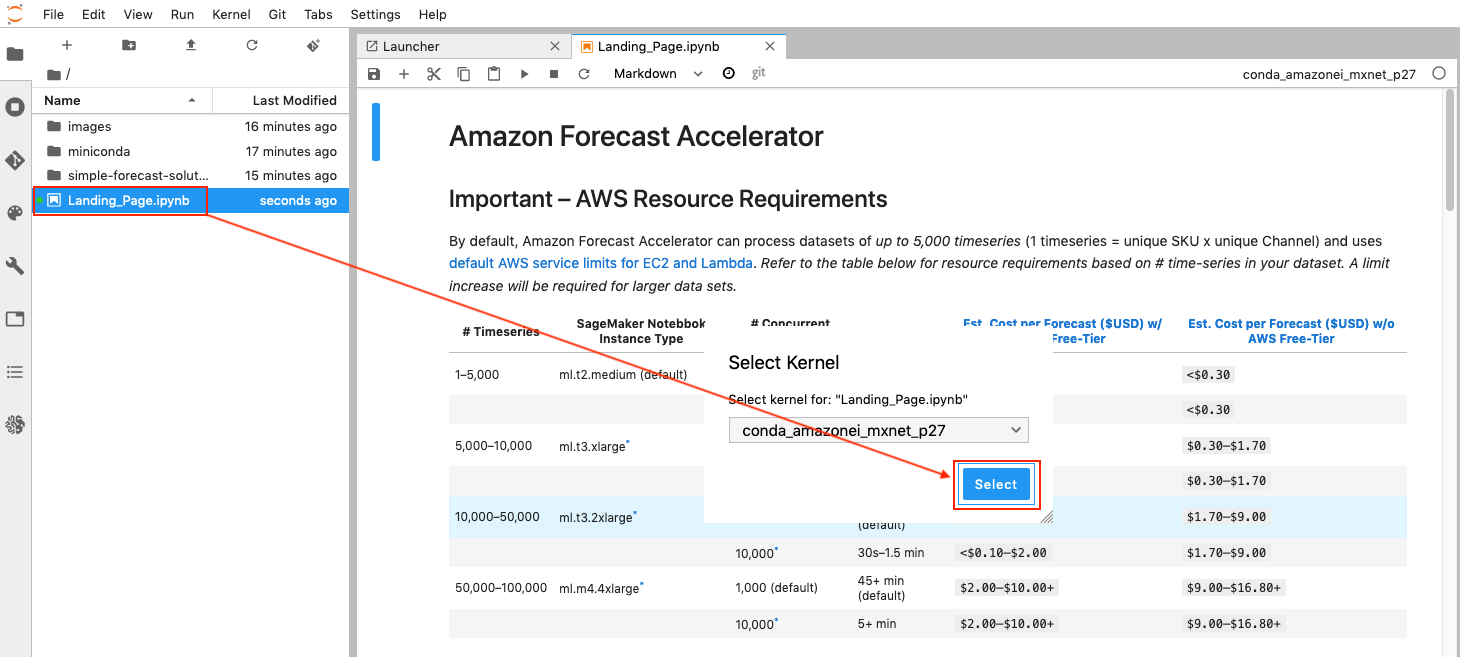Select Landing_Page.ipynb in file browser
Image resolution: width=1460 pixels, height=657 pixels.
(x=191, y=200)
